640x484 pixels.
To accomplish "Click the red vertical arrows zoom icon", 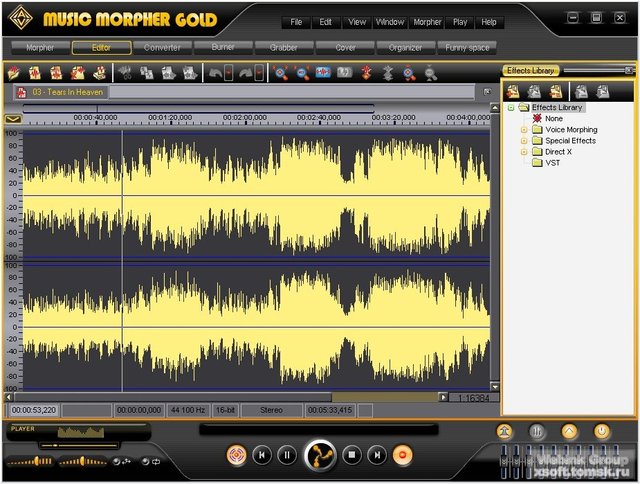I will [367, 73].
